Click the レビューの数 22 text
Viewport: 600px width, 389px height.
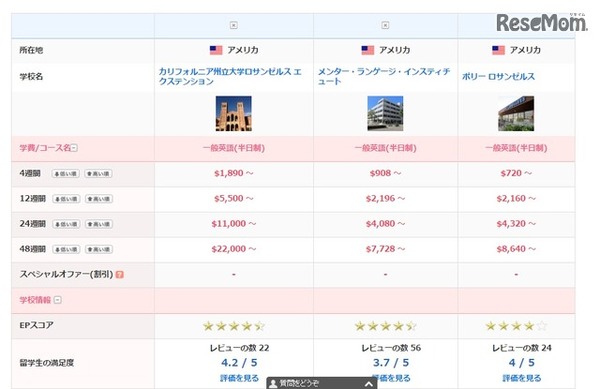click(x=239, y=348)
